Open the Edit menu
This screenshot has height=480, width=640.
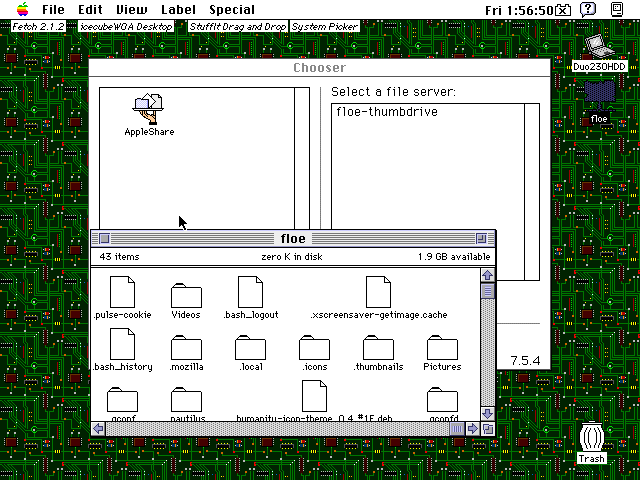coord(90,9)
